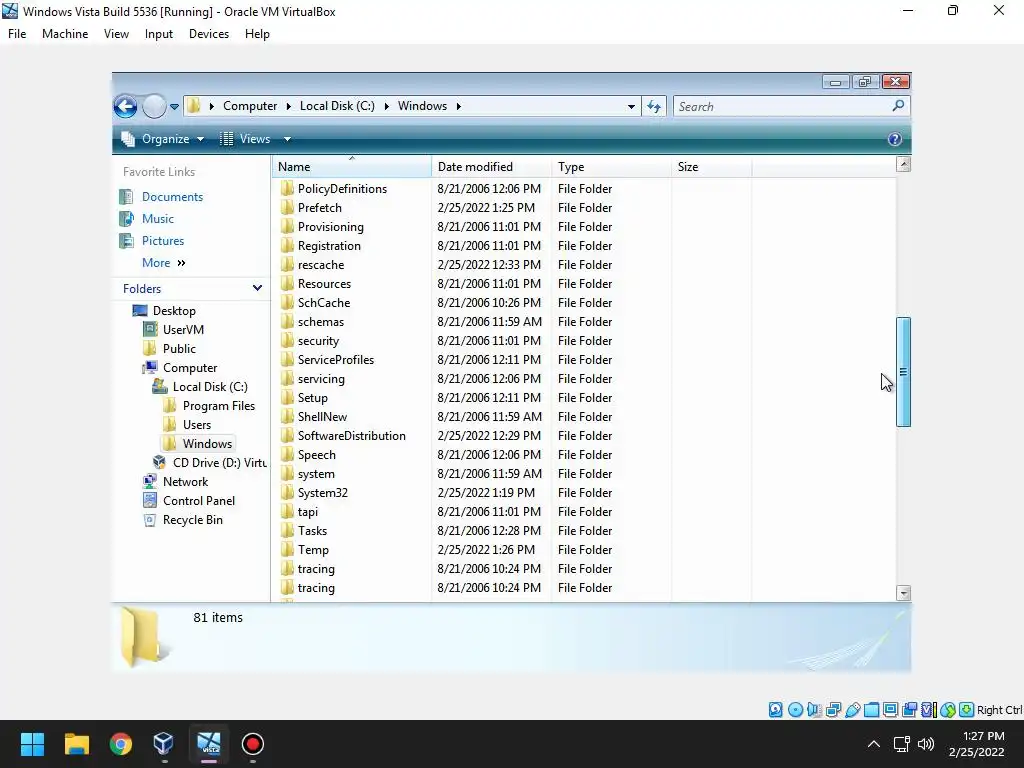Select the Tasks folder icon
Screen dimensions: 1024x768
[287, 531]
